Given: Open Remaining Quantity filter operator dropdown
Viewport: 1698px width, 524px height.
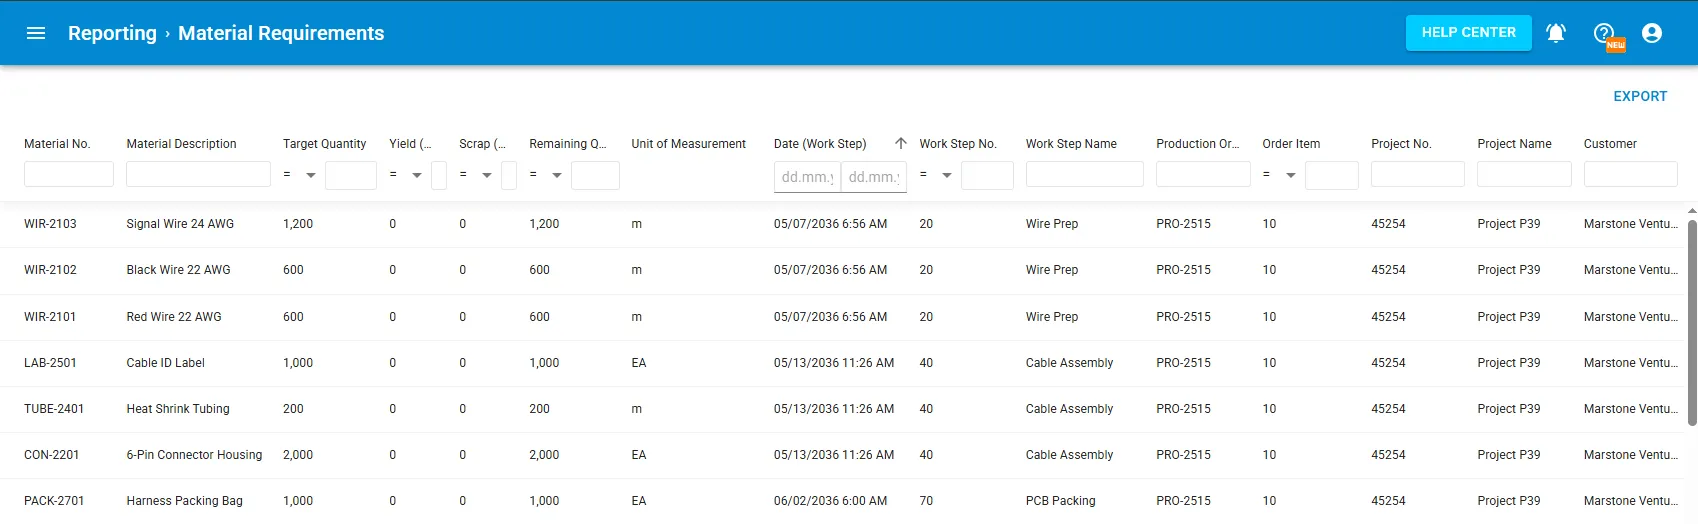Looking at the screenshot, I should (546, 175).
